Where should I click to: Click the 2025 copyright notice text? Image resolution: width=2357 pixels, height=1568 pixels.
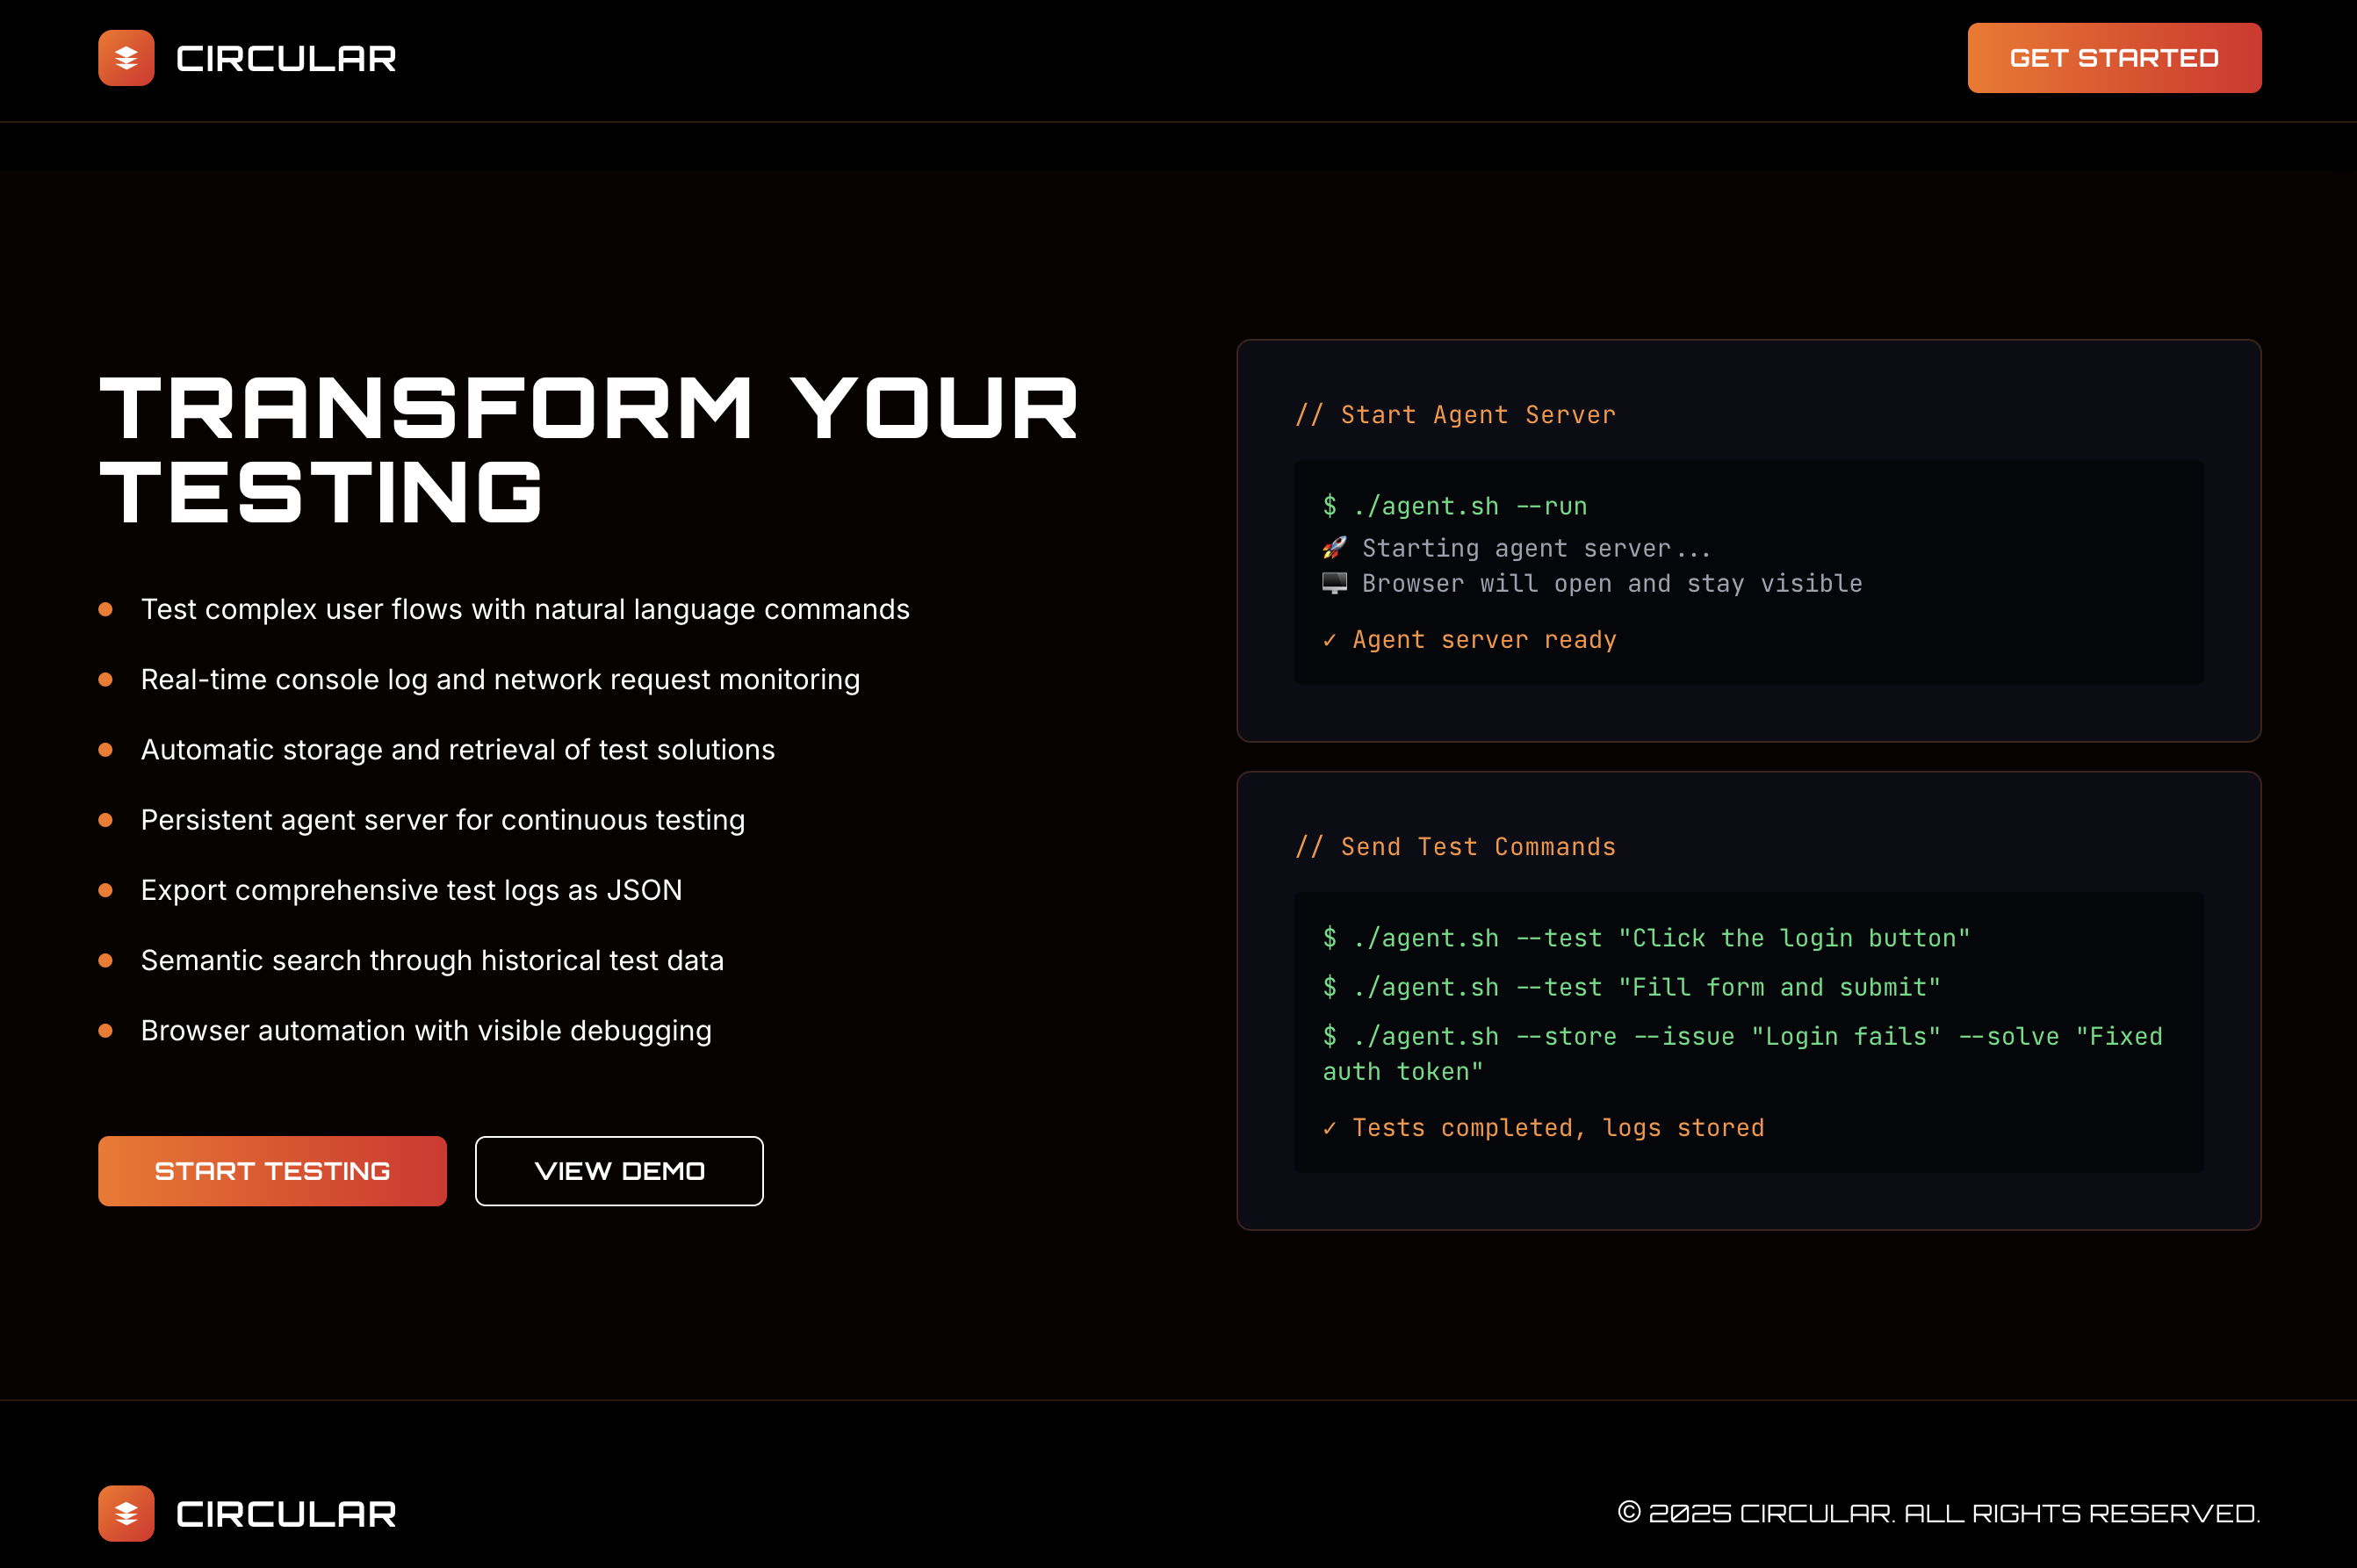(1938, 1513)
